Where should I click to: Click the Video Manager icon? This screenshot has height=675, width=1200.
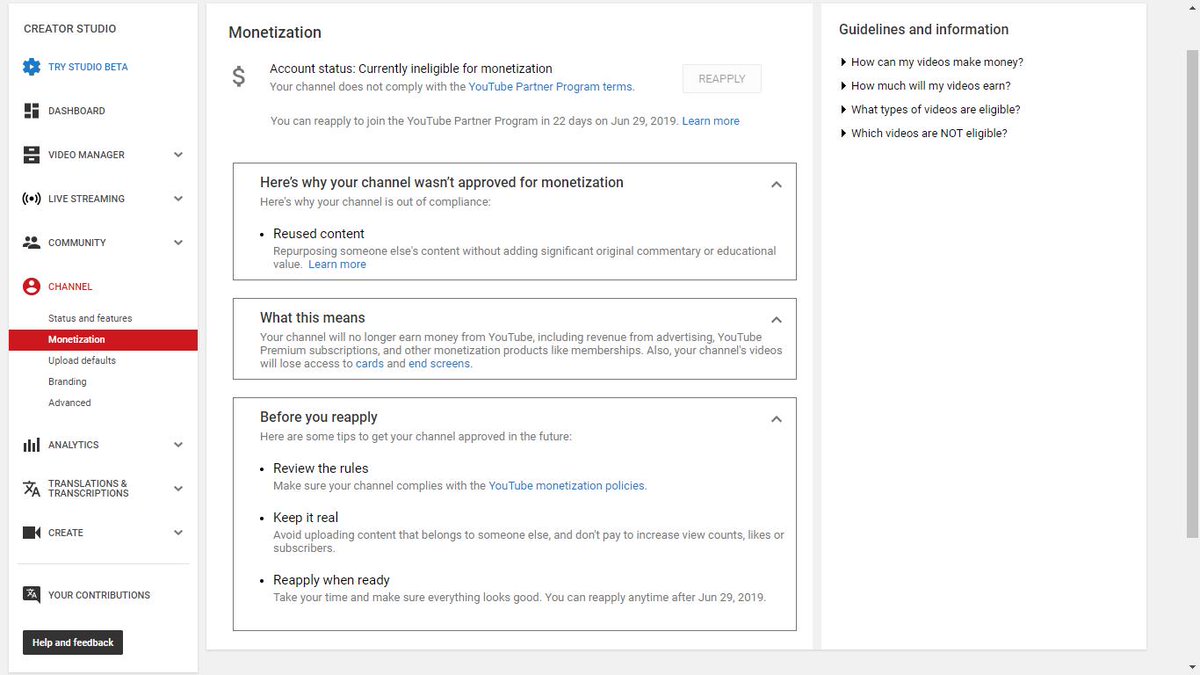click(x=31, y=155)
